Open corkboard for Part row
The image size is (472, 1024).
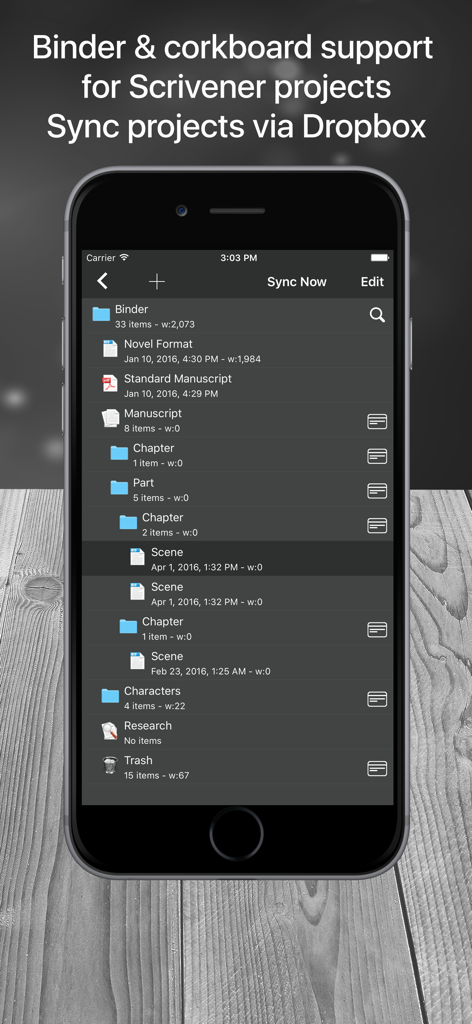click(377, 490)
